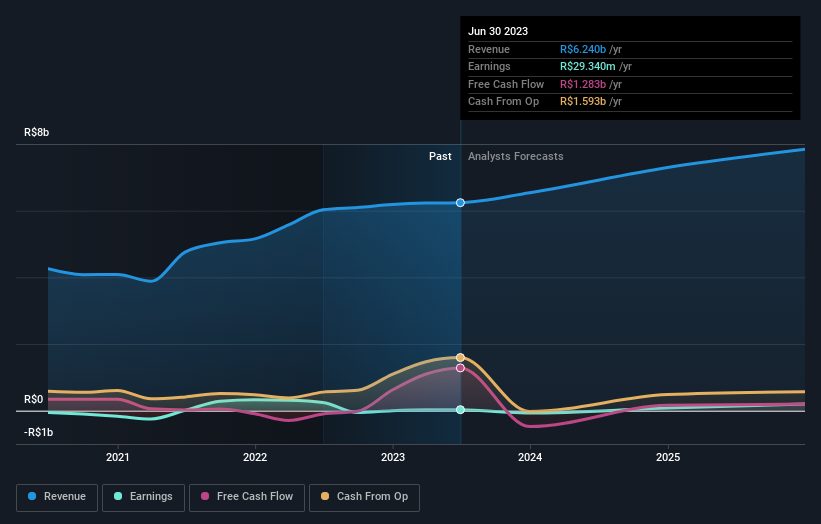The image size is (821, 524).
Task: Click the R$0 y-axis label
Action: pos(34,399)
